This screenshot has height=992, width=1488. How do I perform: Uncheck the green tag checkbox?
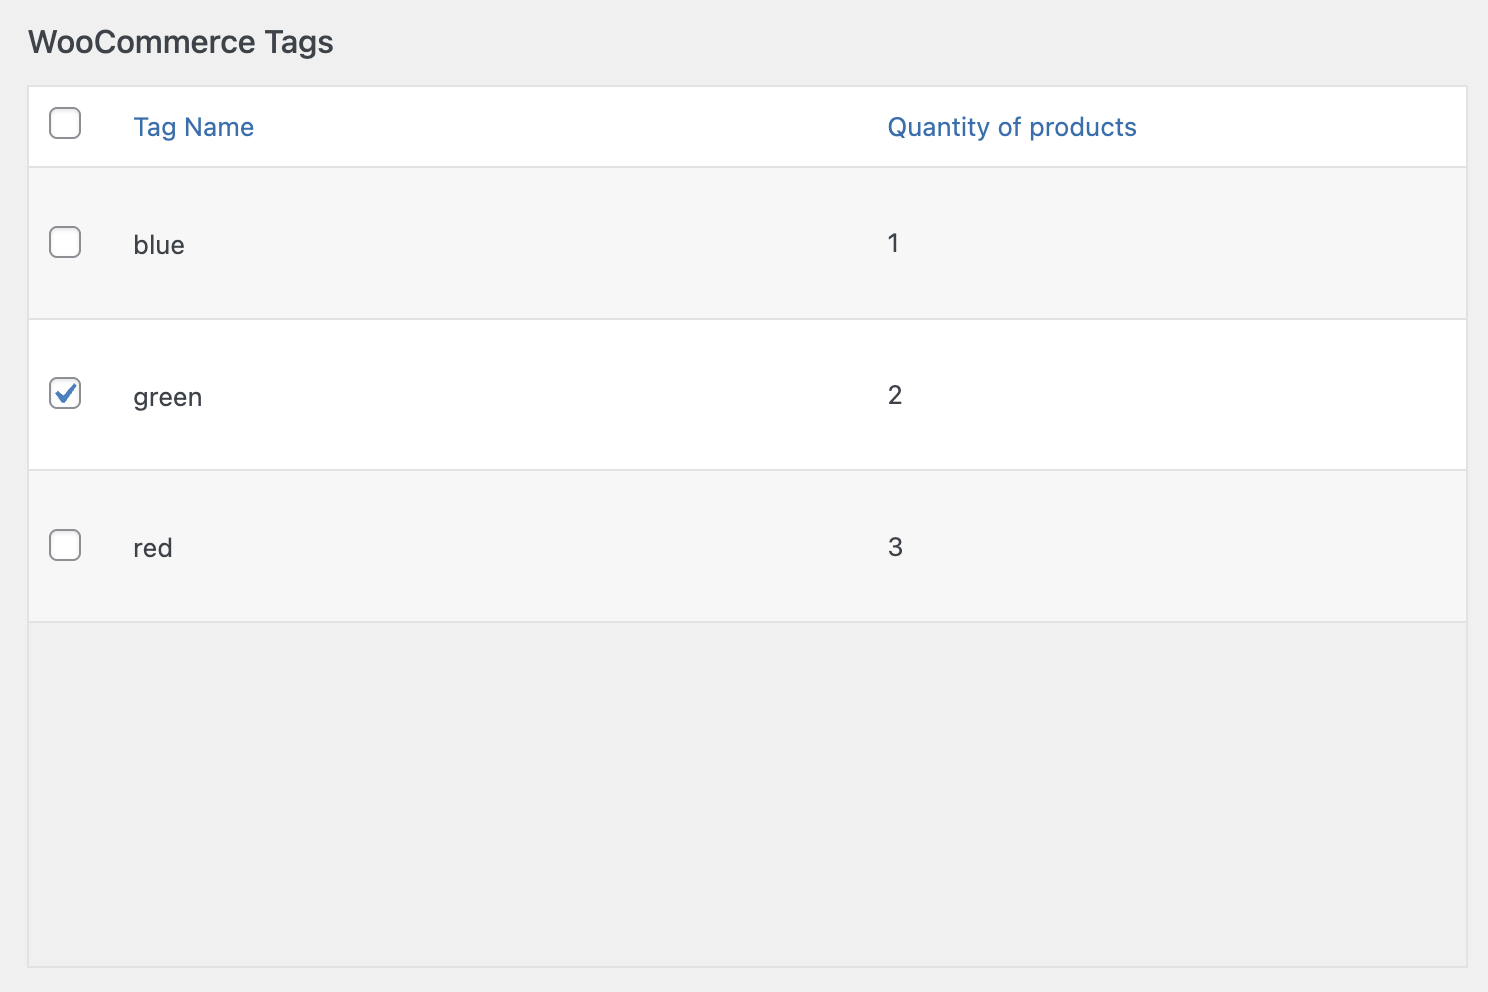[x=65, y=393]
